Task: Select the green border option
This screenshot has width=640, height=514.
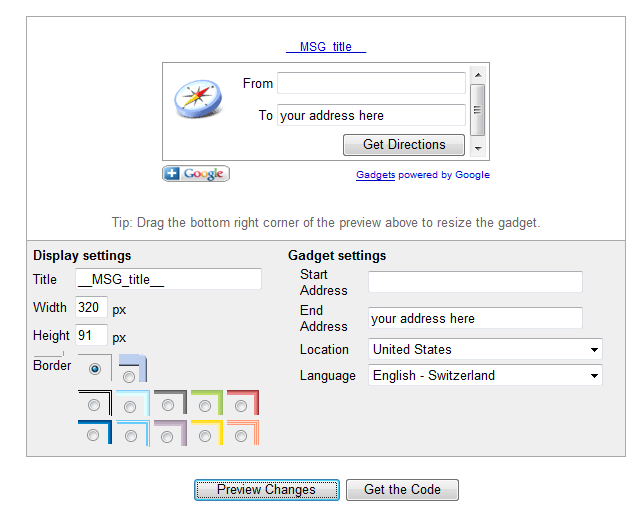Action: (x=205, y=406)
